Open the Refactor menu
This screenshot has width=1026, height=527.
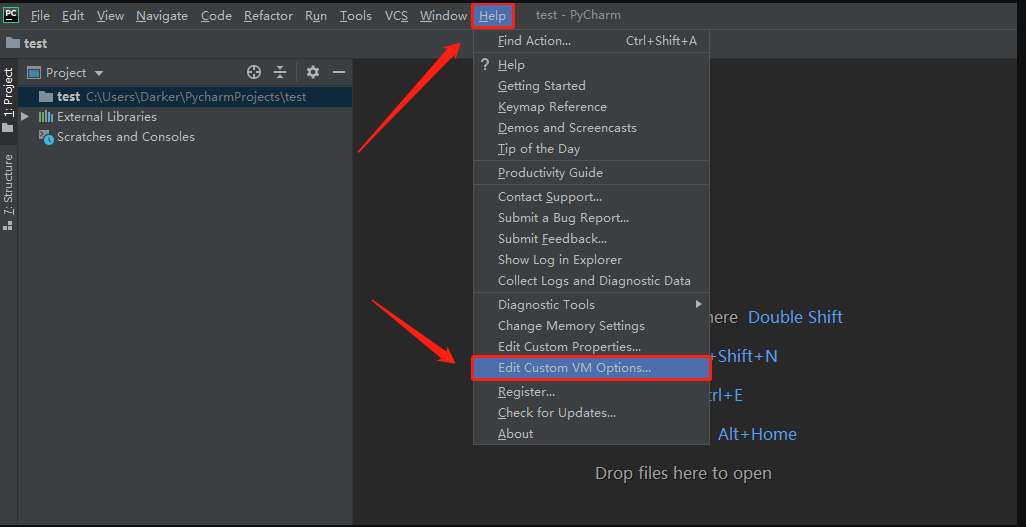[268, 16]
